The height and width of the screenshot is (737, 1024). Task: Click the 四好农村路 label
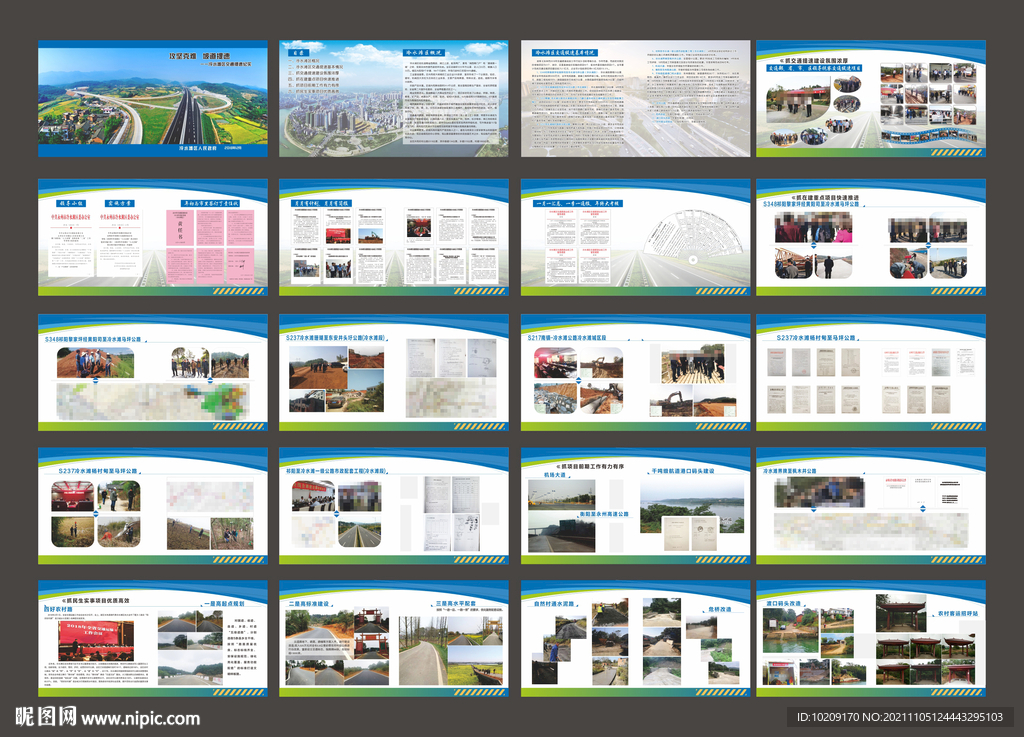[x=58, y=610]
